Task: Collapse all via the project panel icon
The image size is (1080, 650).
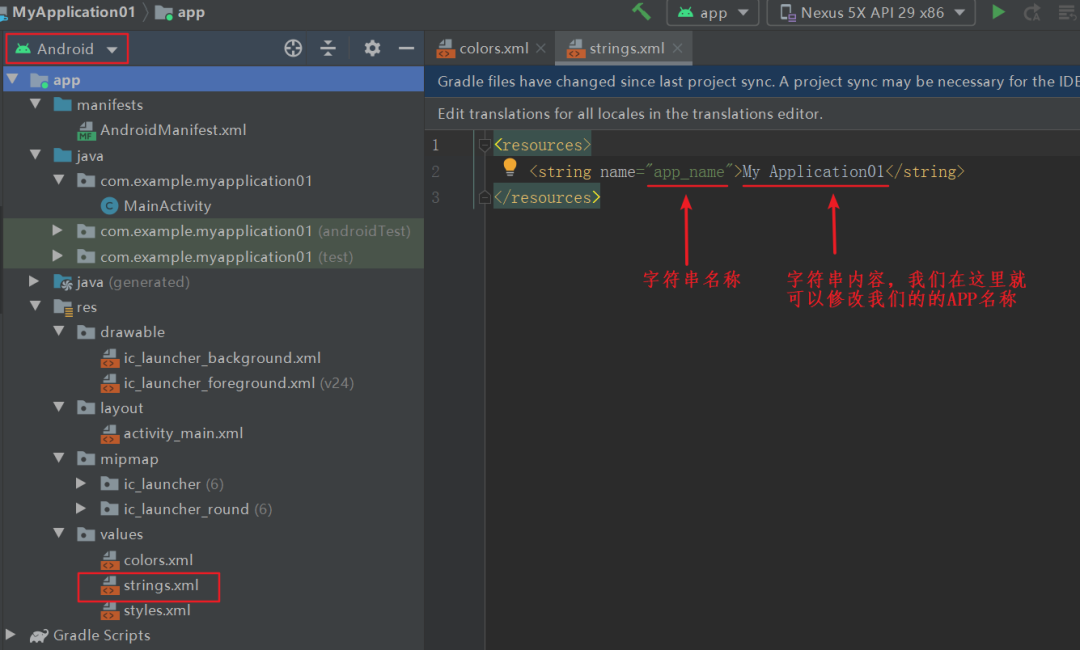Action: pyautogui.click(x=328, y=48)
